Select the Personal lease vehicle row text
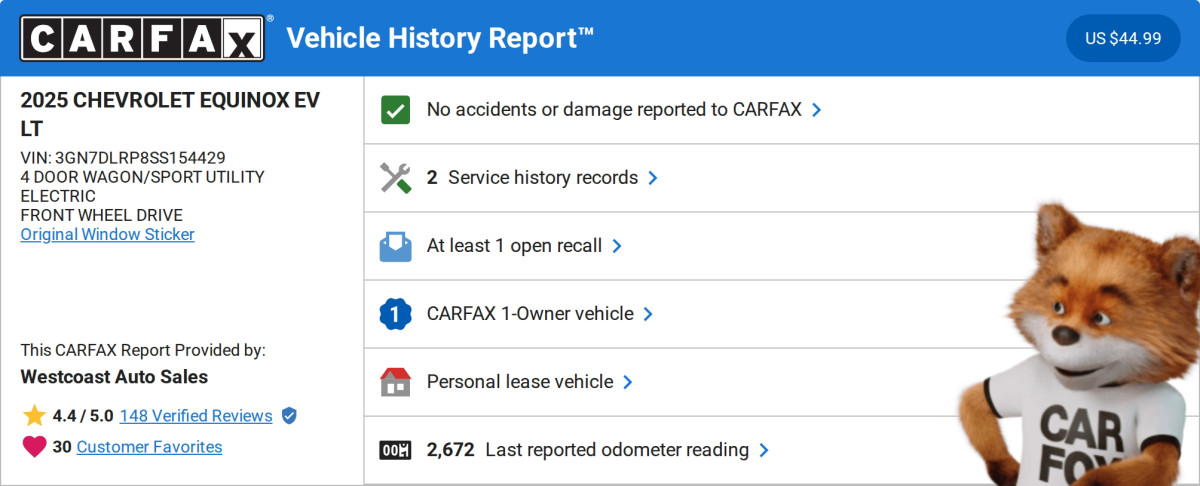Image resolution: width=1200 pixels, height=486 pixels. tap(519, 382)
